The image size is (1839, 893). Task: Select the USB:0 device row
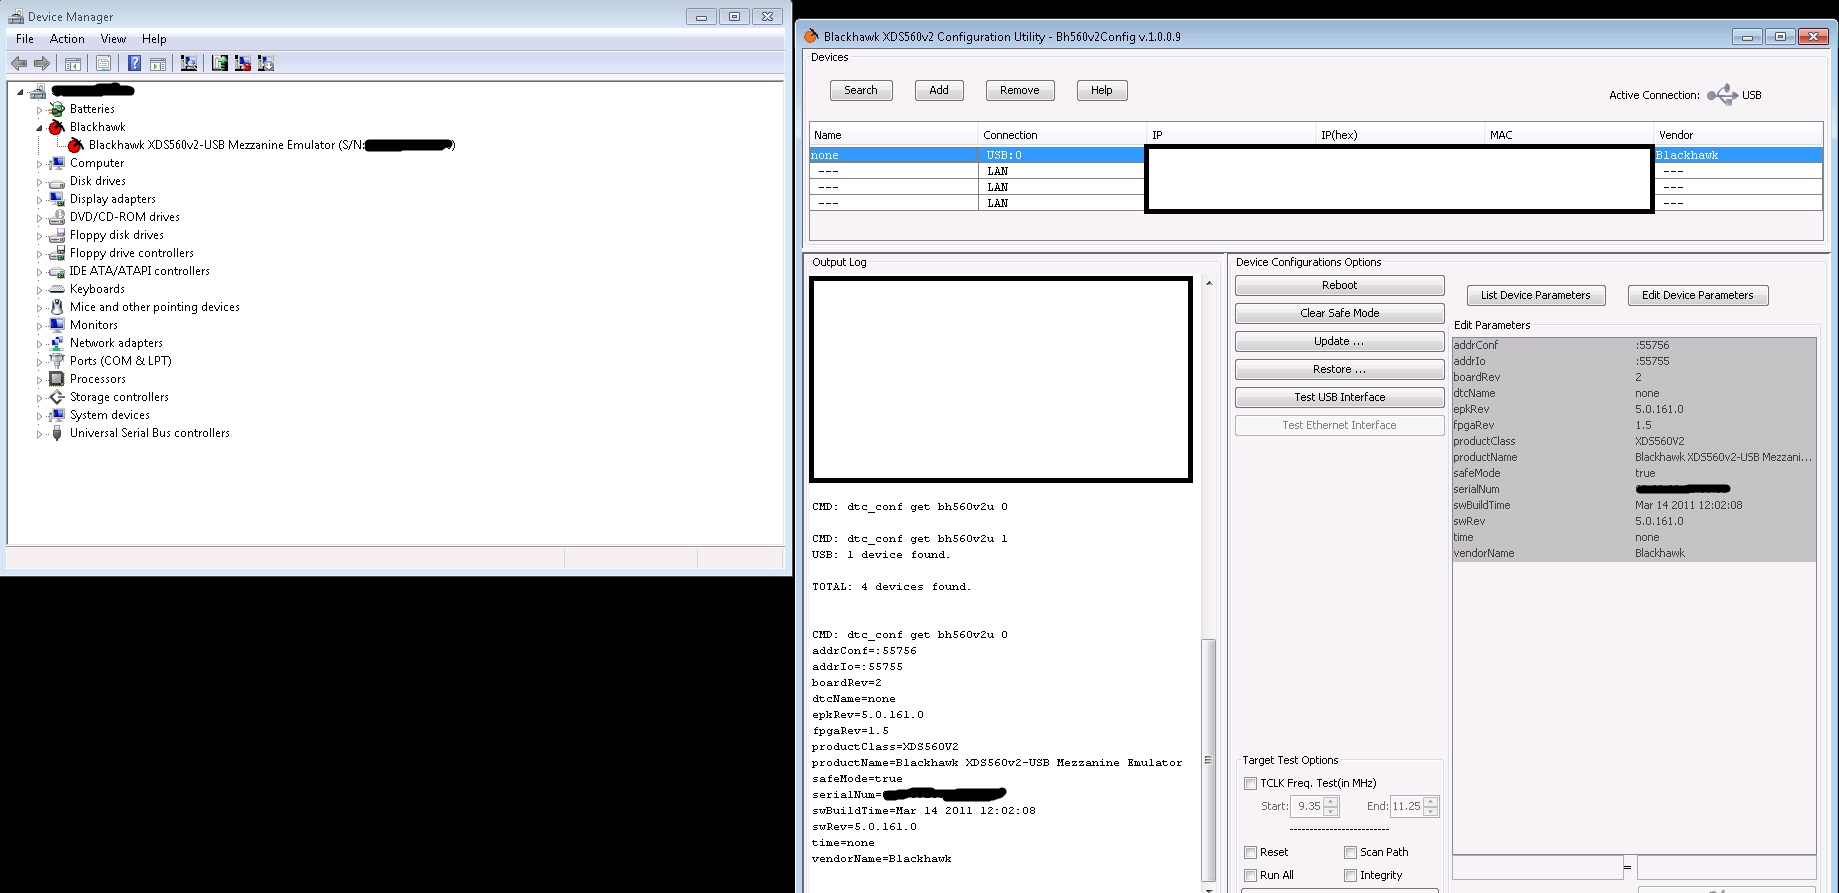click(x=1316, y=155)
